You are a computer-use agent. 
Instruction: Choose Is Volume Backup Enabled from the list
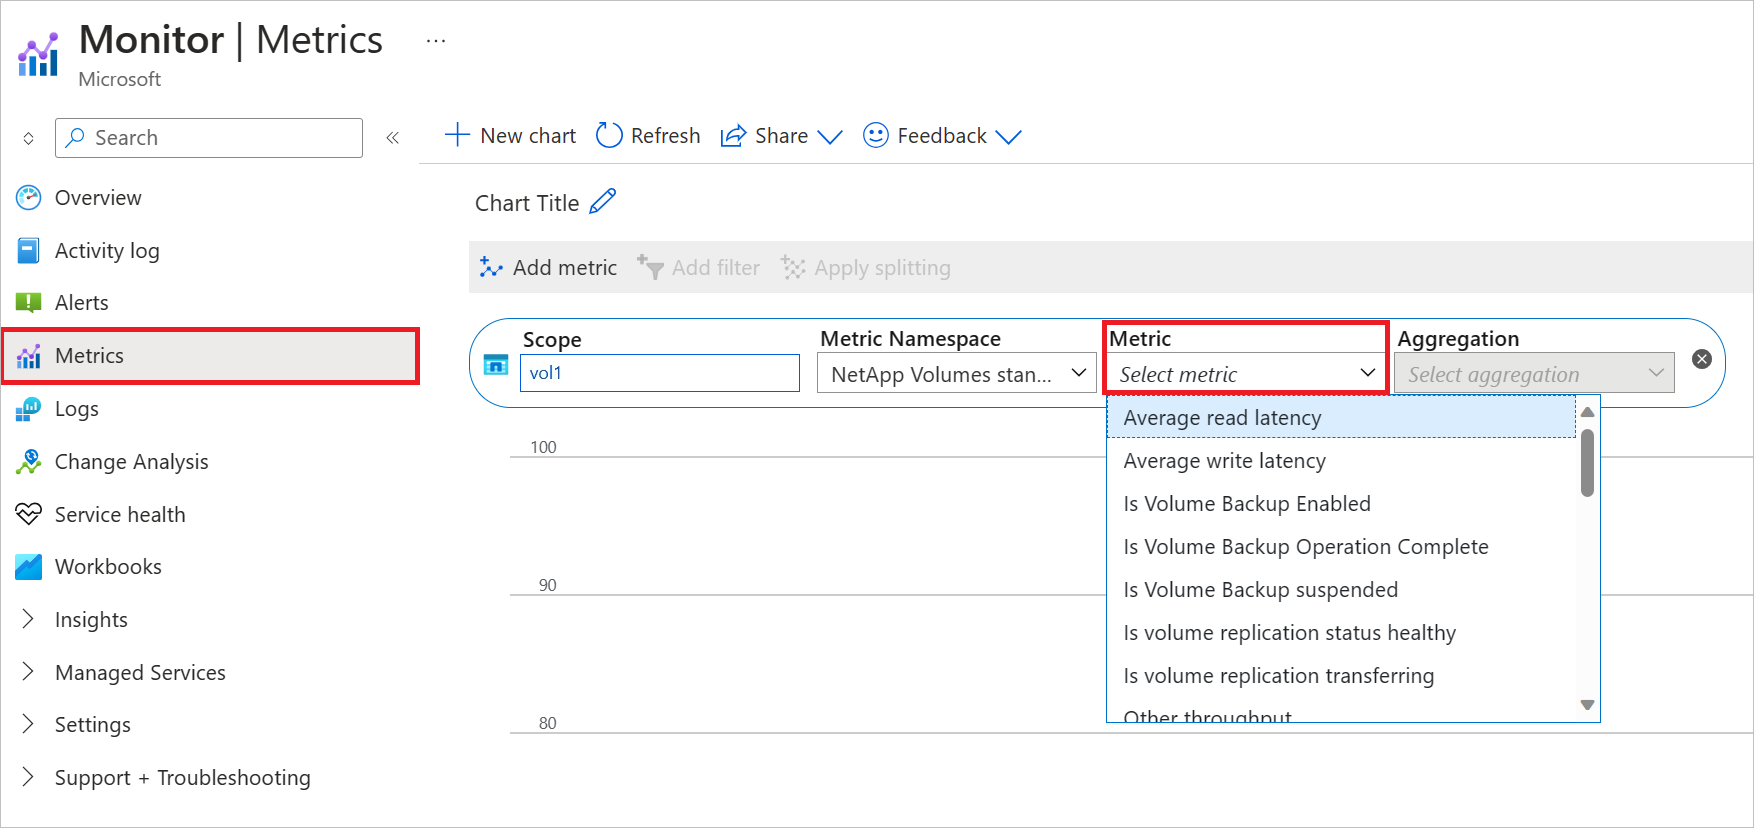click(x=1246, y=503)
